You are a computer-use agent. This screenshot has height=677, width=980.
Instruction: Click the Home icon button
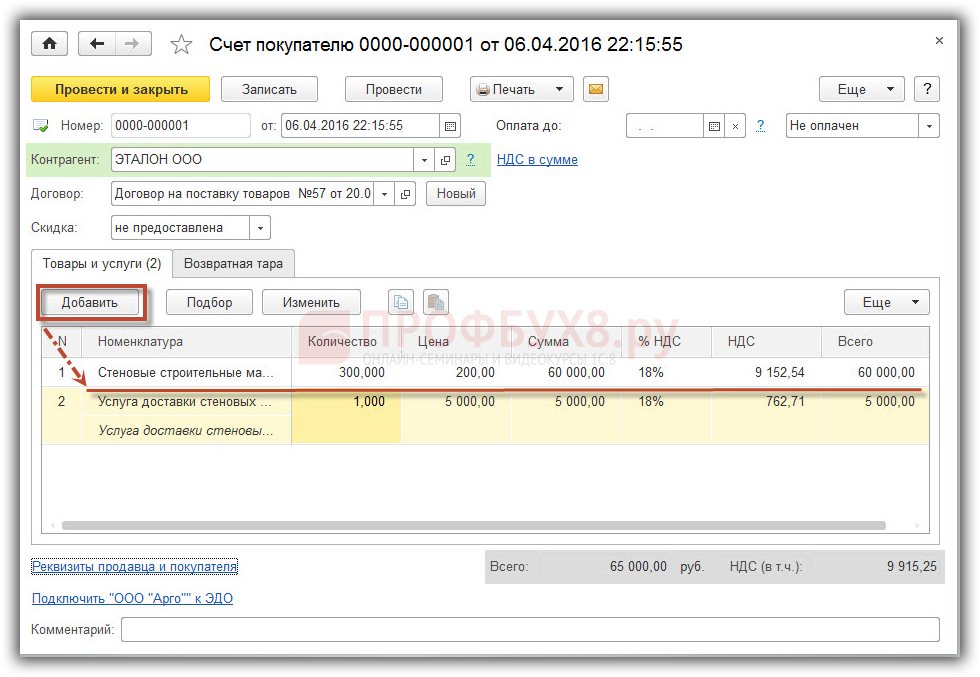tap(49, 44)
